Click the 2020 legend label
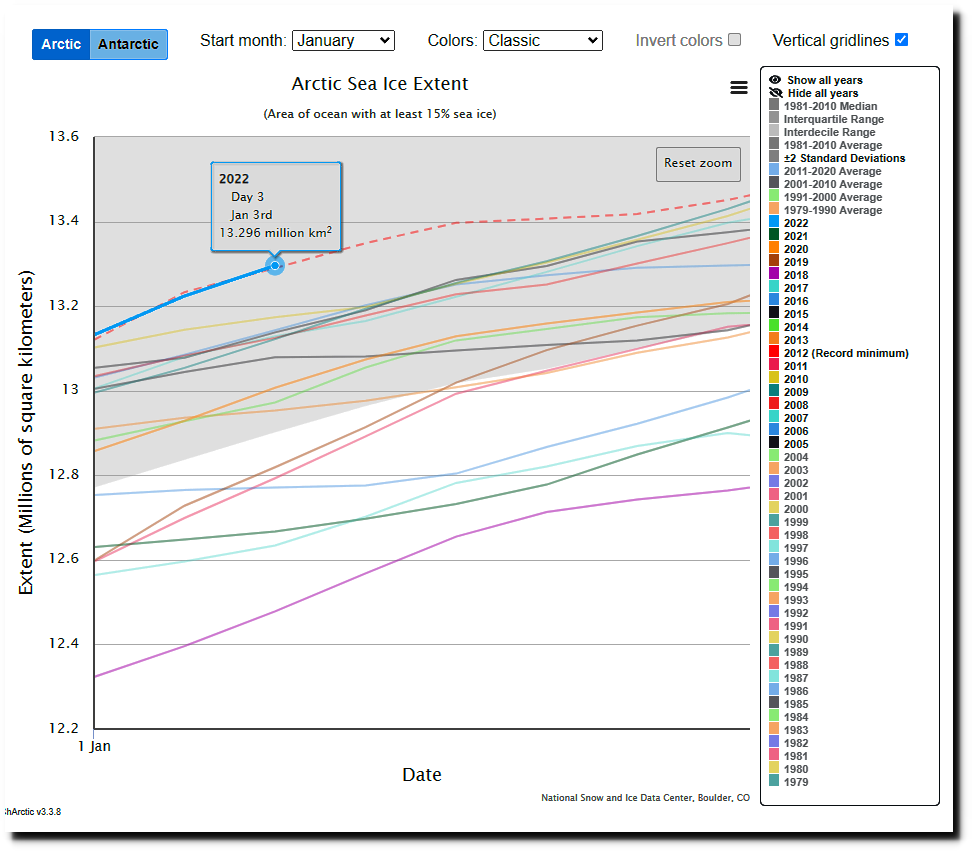This screenshot has height=851, width=972. 796,249
